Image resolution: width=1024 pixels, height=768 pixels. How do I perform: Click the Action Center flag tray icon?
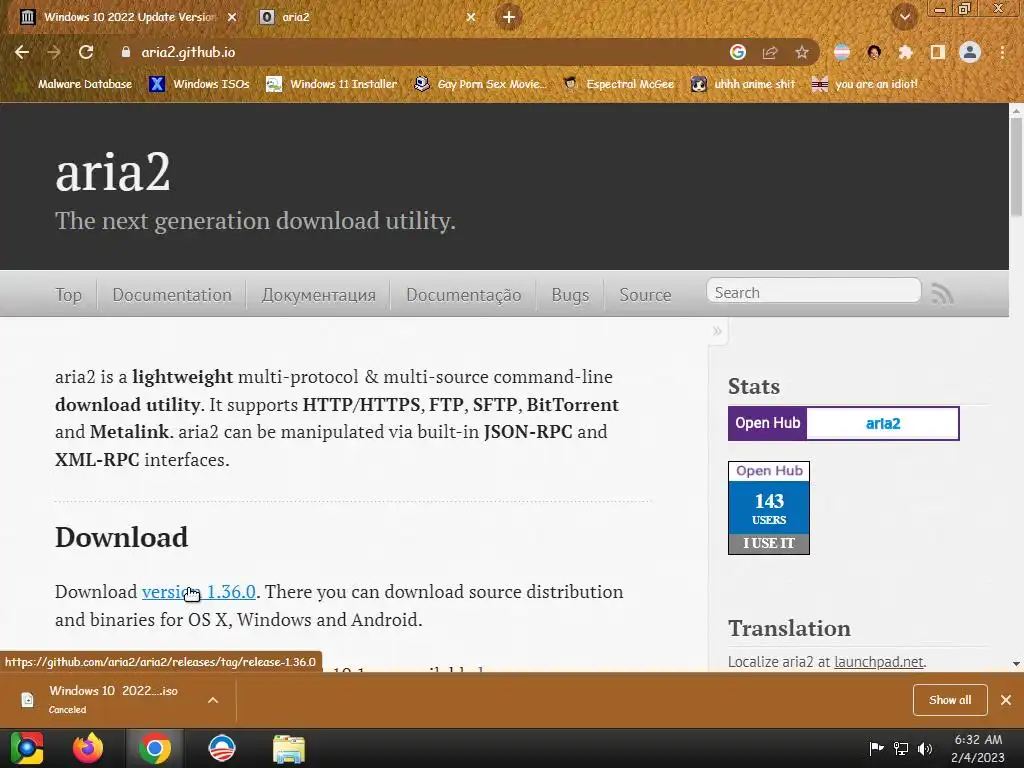(x=876, y=748)
